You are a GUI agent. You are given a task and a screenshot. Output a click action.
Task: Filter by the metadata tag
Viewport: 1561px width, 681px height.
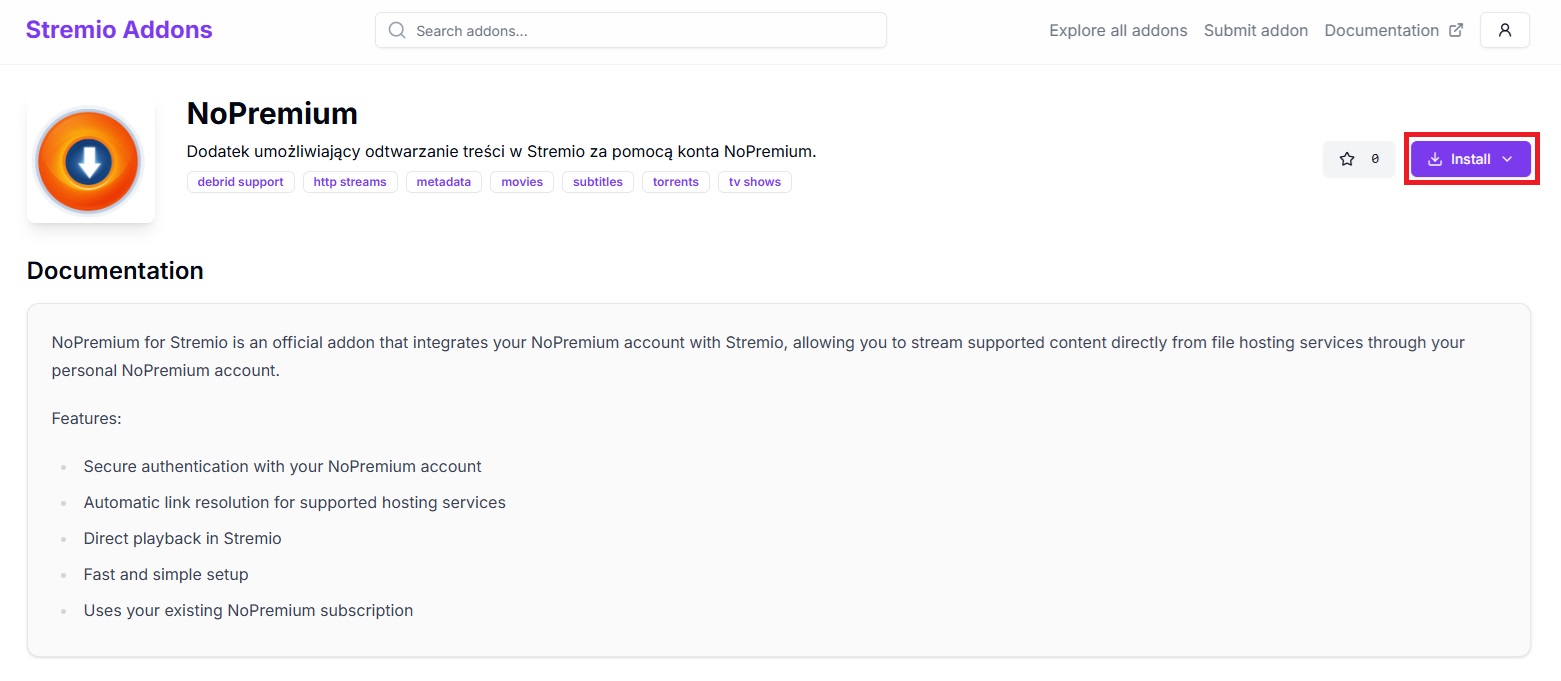pos(444,182)
